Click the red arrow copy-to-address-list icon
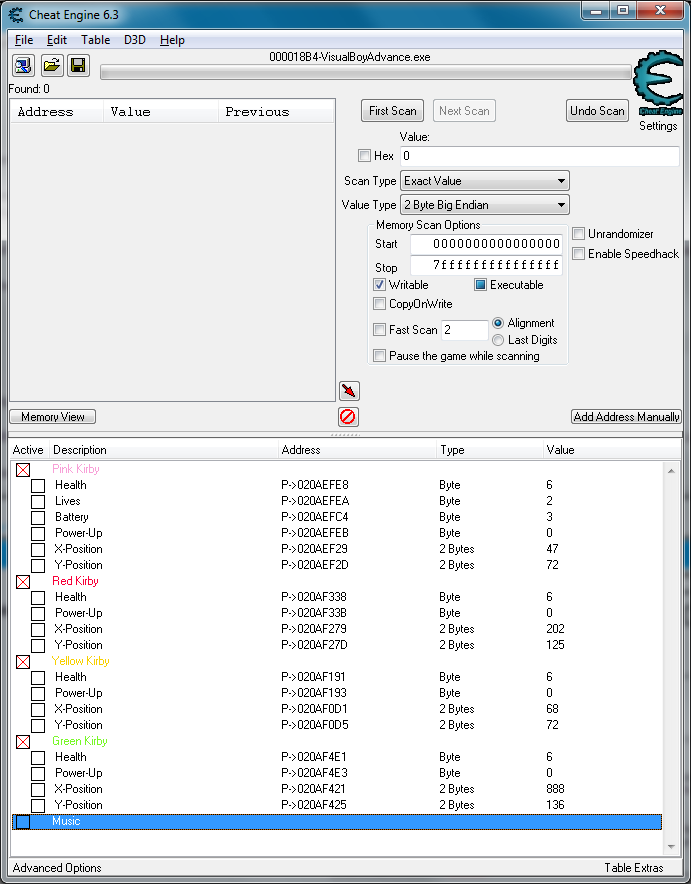The height and width of the screenshot is (884, 691). (348, 391)
